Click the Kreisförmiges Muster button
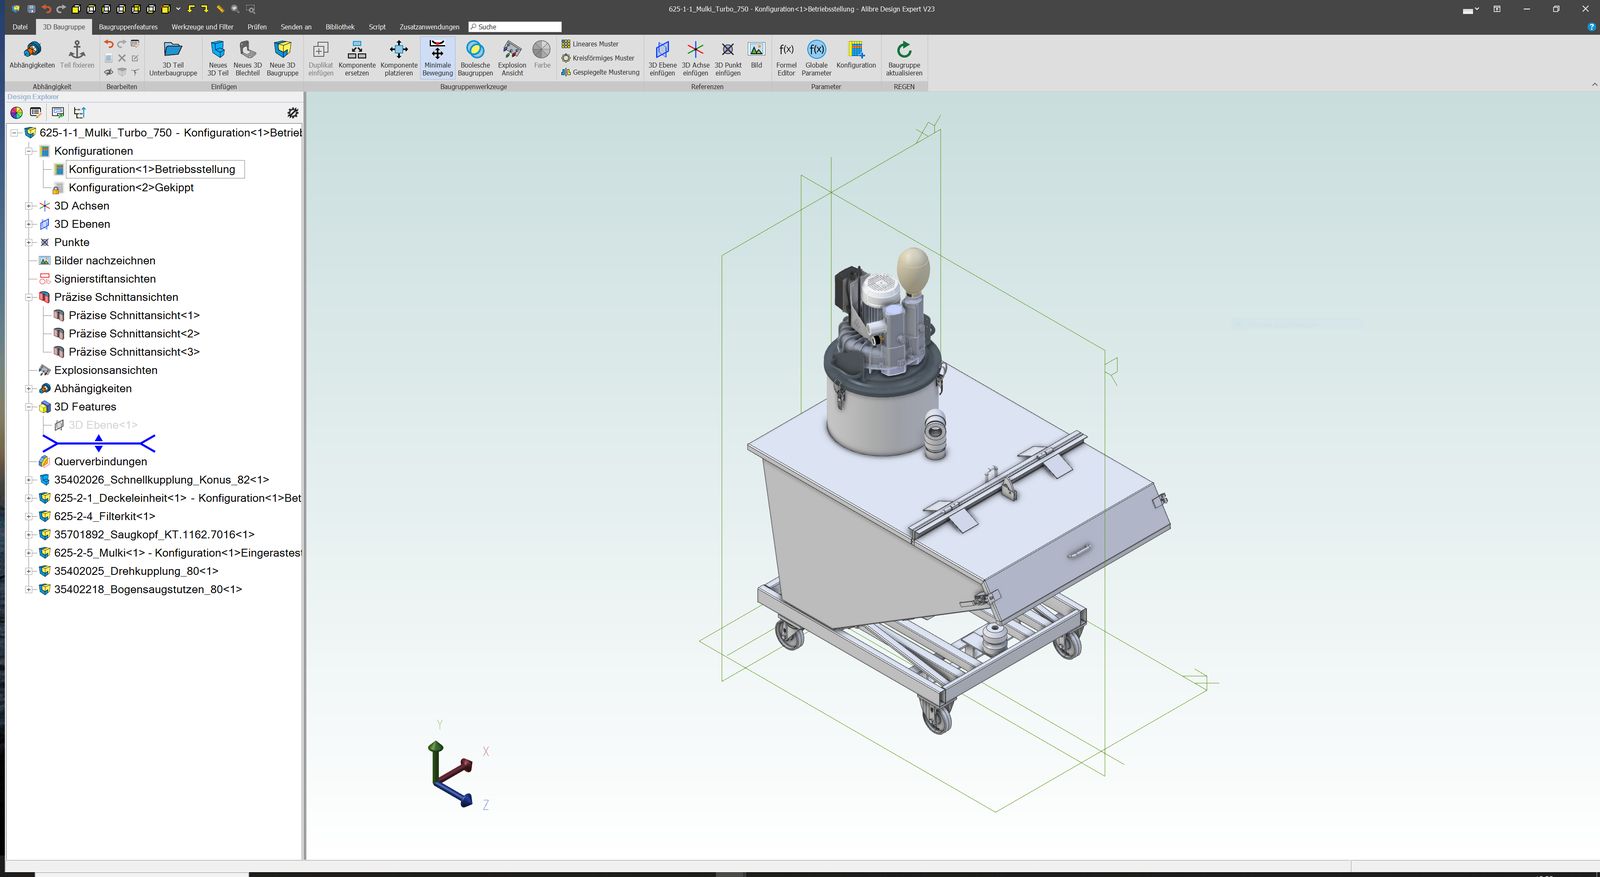This screenshot has height=877, width=1600. (x=598, y=58)
